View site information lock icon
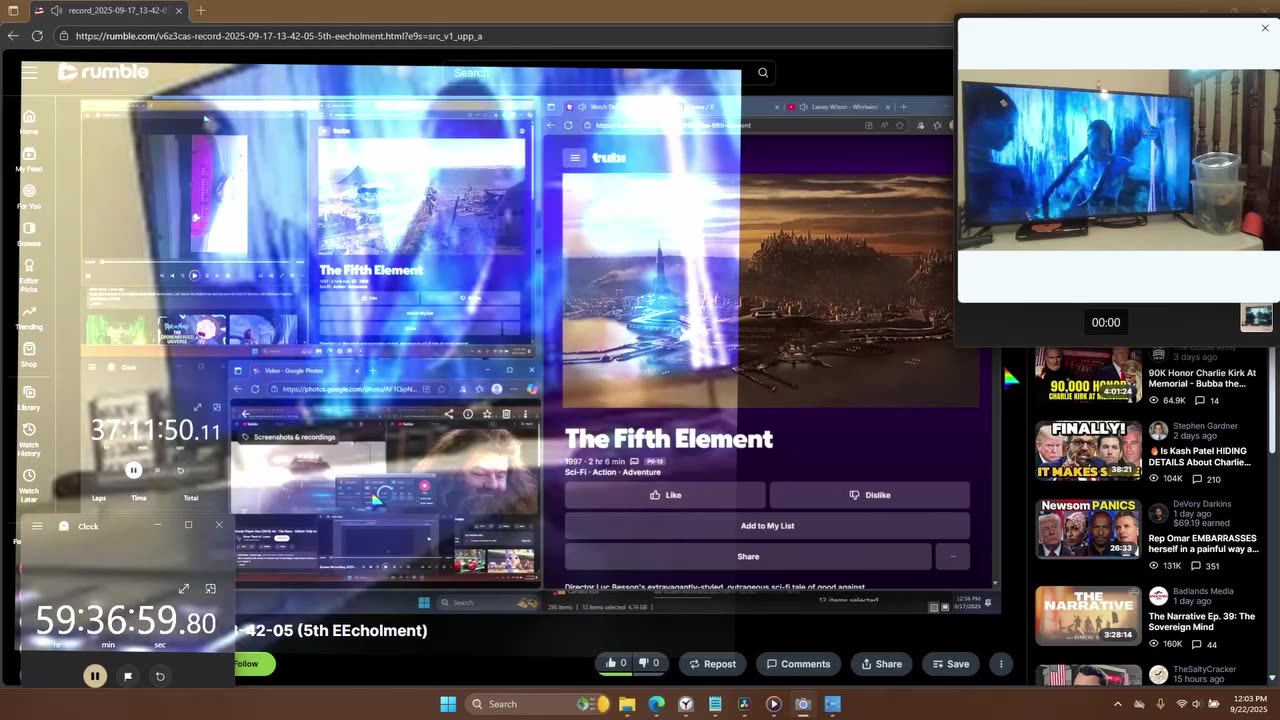The height and width of the screenshot is (720, 1280). [64, 36]
